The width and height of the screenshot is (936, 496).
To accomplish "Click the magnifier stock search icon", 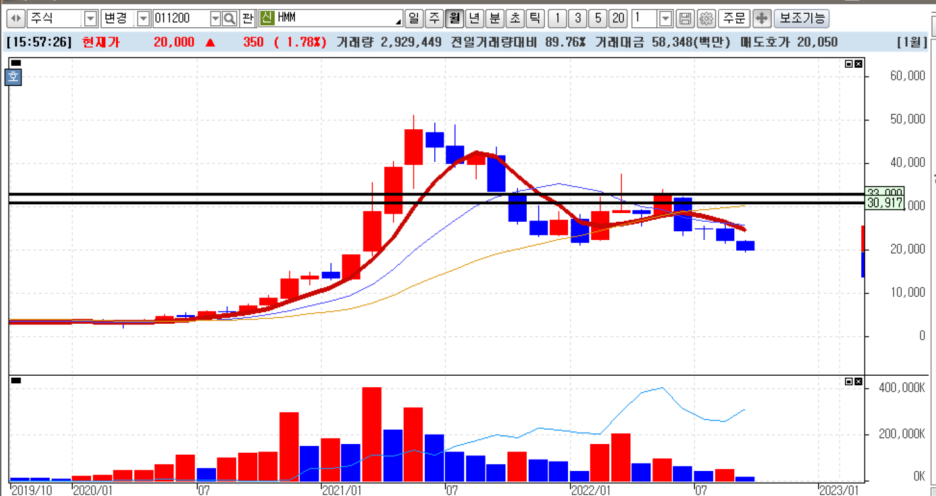I will pyautogui.click(x=230, y=19).
